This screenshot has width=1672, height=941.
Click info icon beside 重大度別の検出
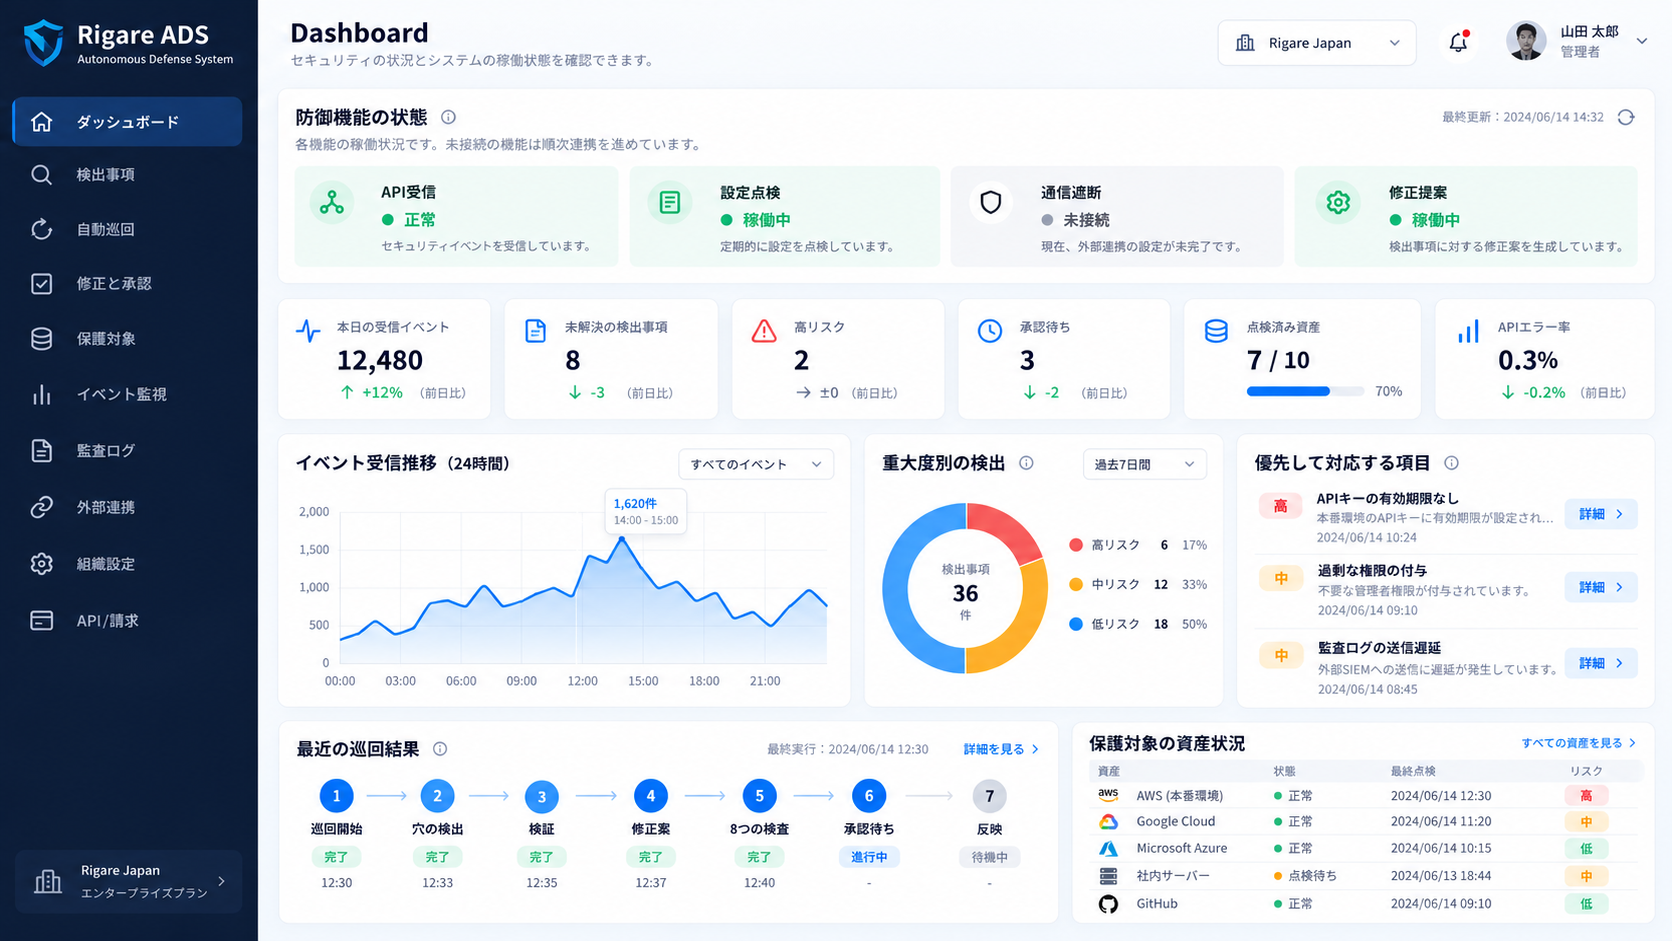pyautogui.click(x=1026, y=463)
